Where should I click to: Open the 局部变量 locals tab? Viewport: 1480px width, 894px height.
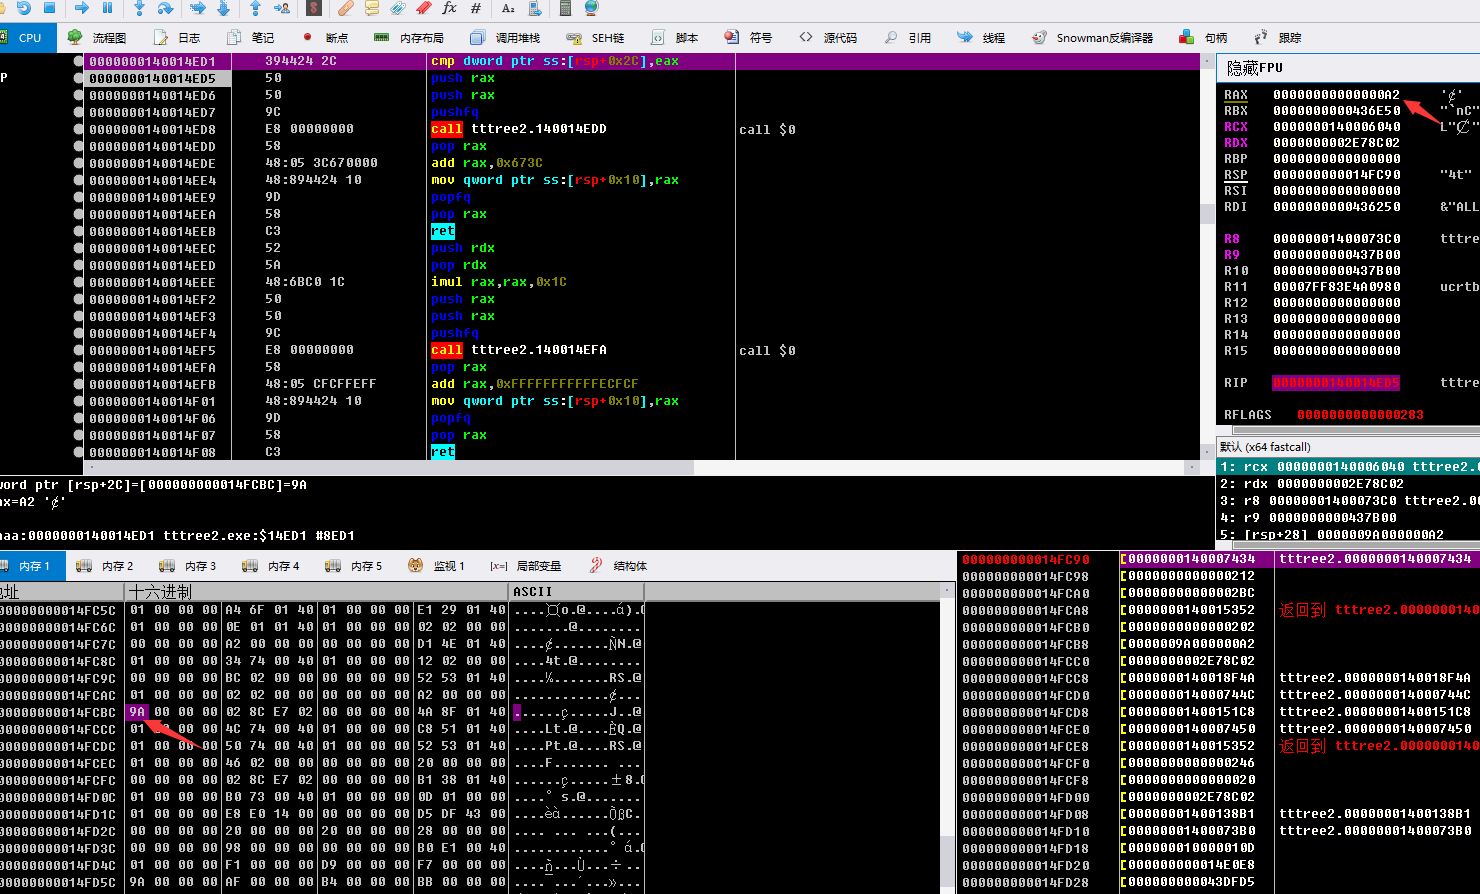click(x=526, y=566)
